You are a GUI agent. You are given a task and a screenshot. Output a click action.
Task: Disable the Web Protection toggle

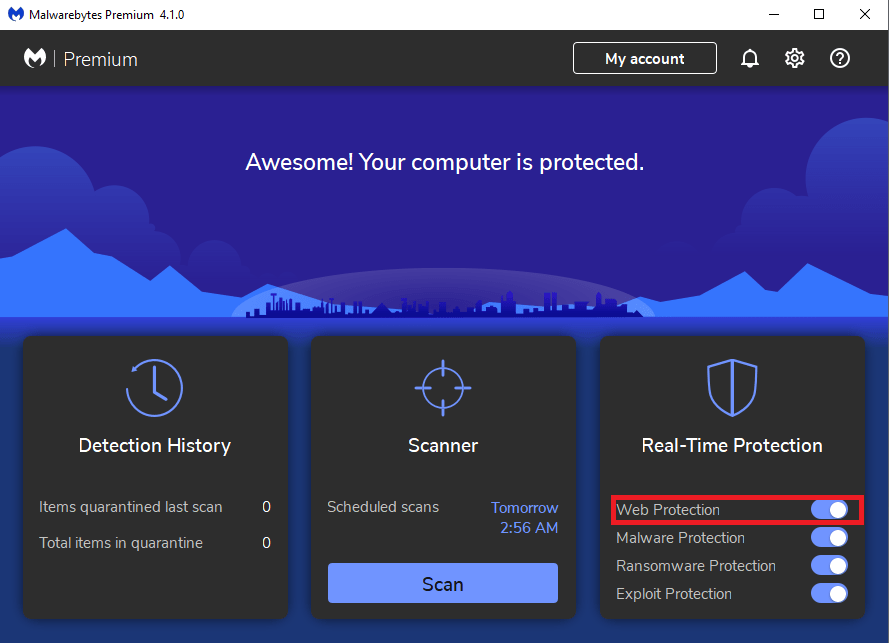829,509
